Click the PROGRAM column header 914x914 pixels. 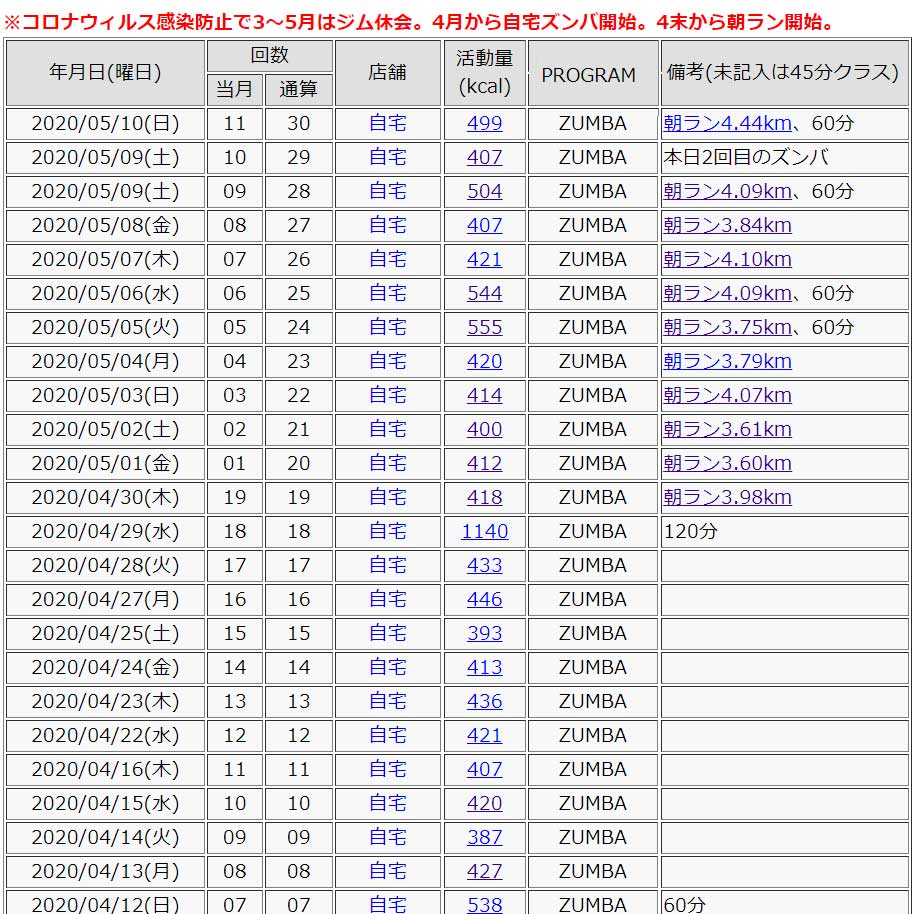593,73
